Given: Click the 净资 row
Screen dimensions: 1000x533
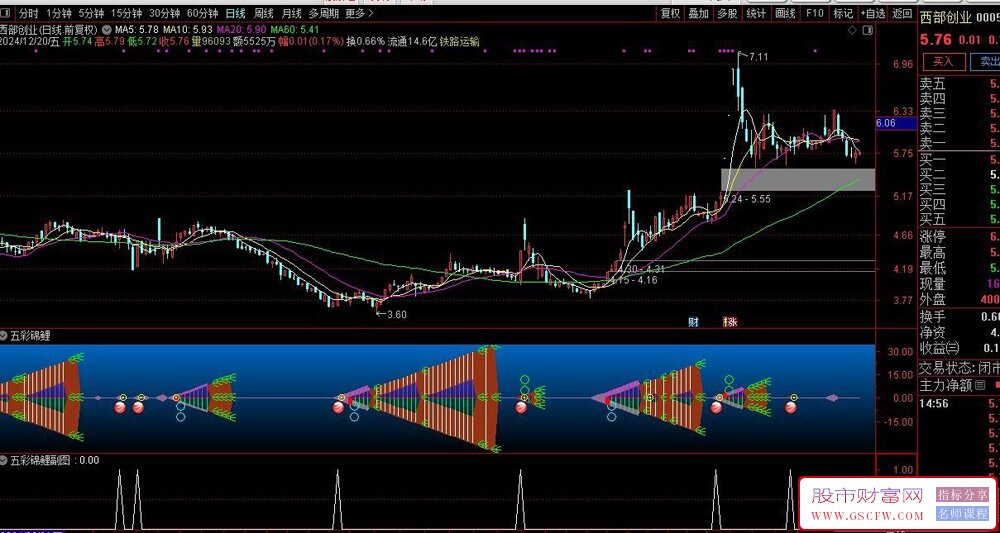Looking at the screenshot, I should pyautogui.click(x=959, y=332).
